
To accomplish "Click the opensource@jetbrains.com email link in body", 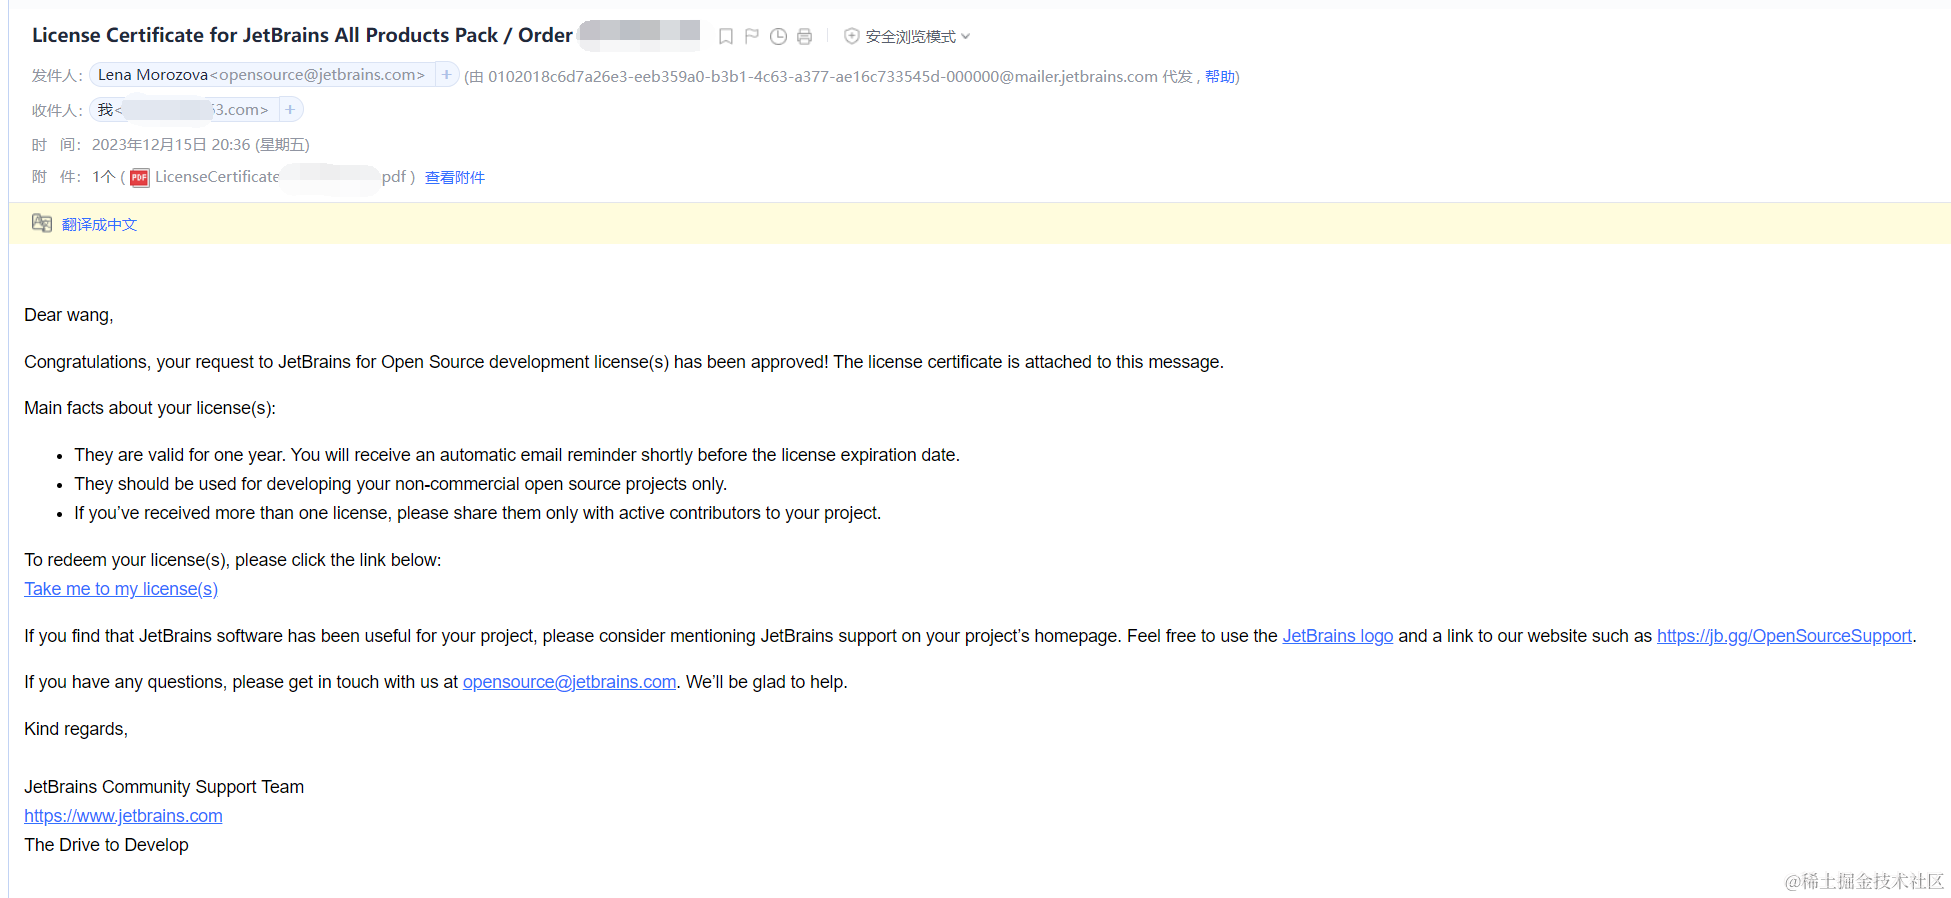I will pyautogui.click(x=569, y=682).
